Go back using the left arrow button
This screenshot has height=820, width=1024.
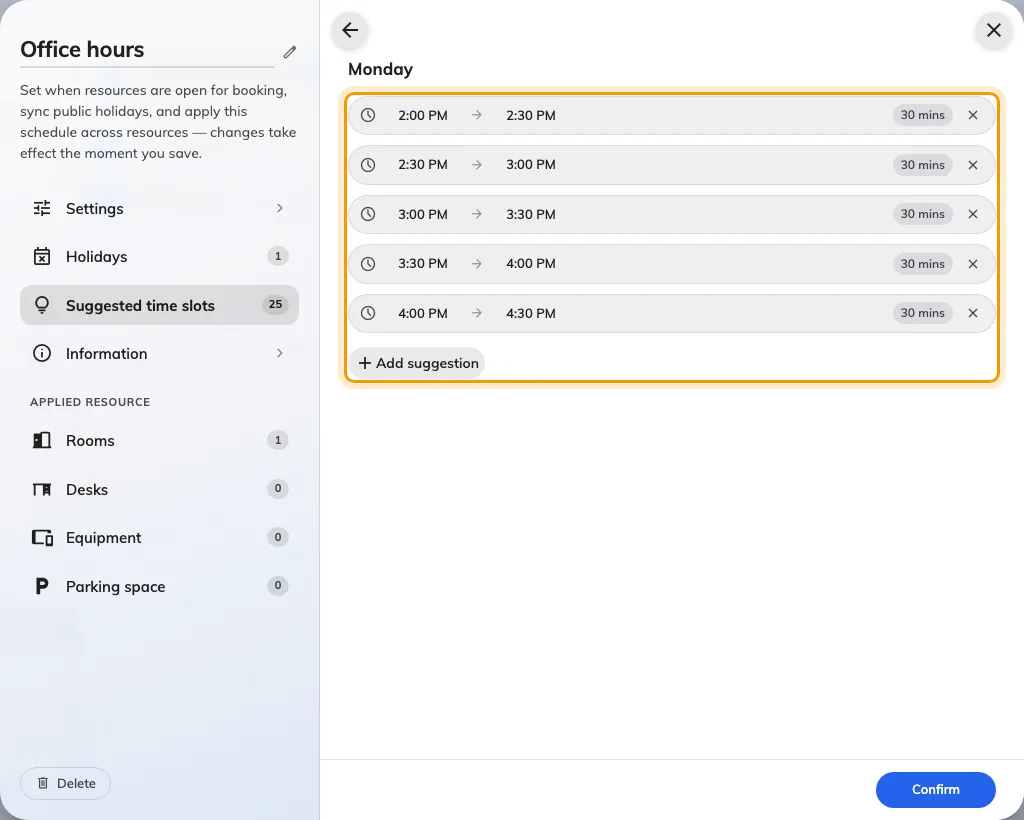(x=350, y=30)
